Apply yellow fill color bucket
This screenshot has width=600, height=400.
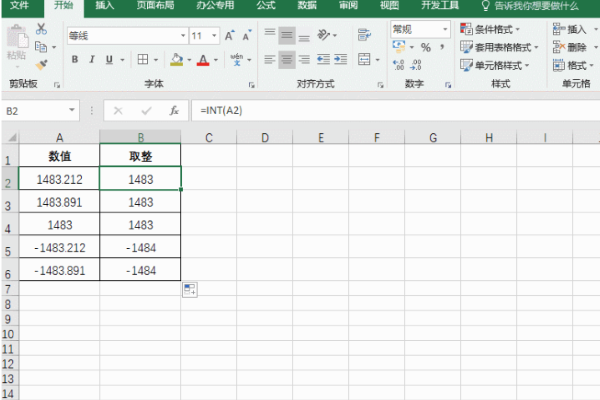[x=176, y=59]
